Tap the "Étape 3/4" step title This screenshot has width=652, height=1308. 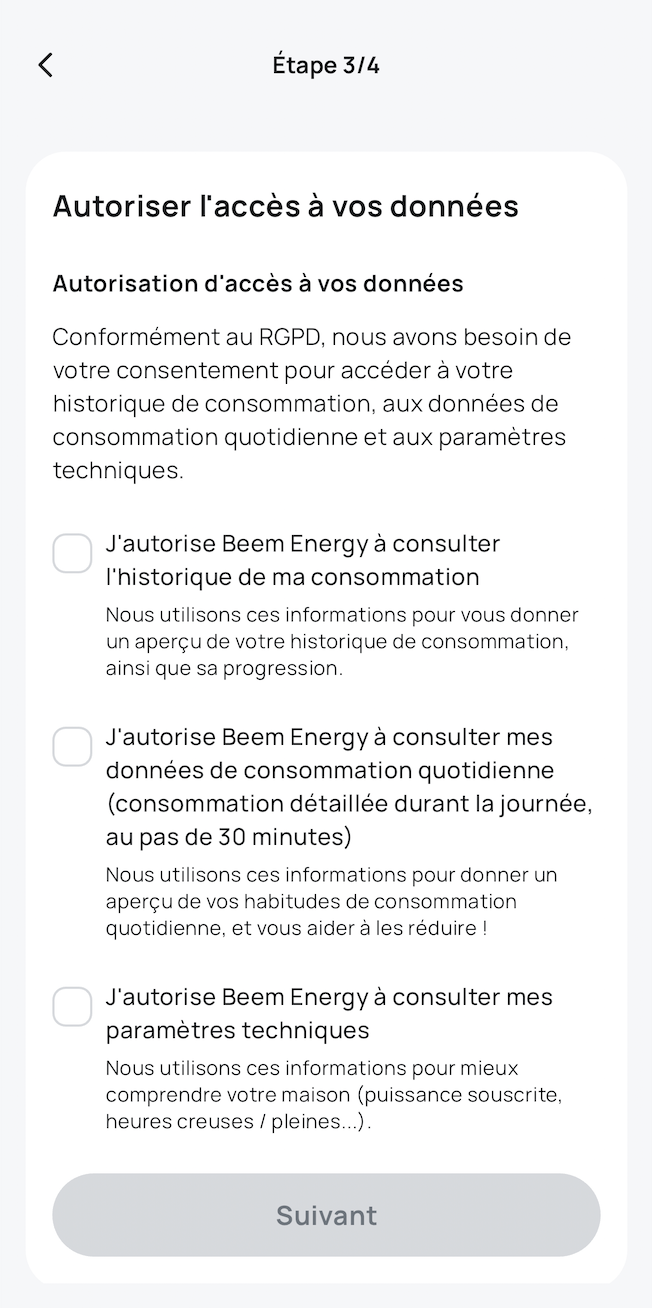(326, 66)
